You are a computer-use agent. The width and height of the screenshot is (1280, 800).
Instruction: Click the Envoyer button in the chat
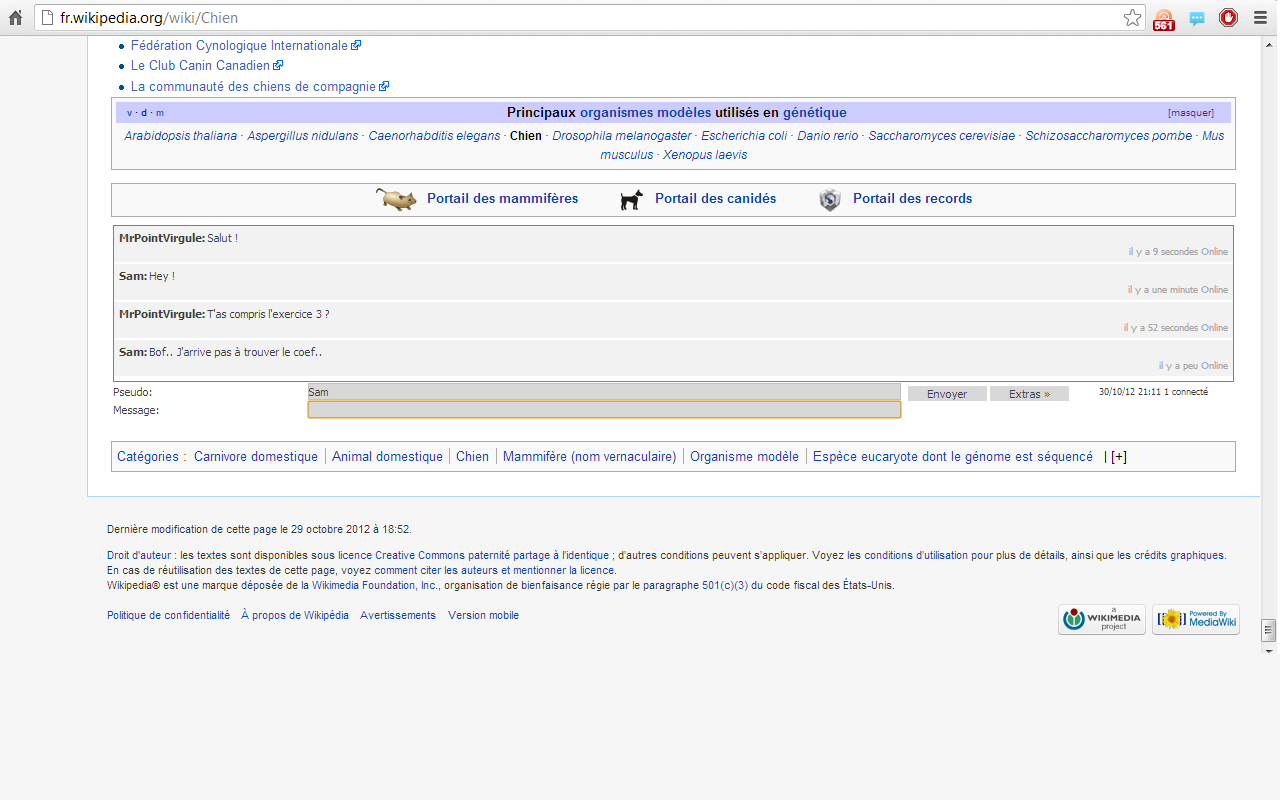pyautogui.click(x=947, y=394)
